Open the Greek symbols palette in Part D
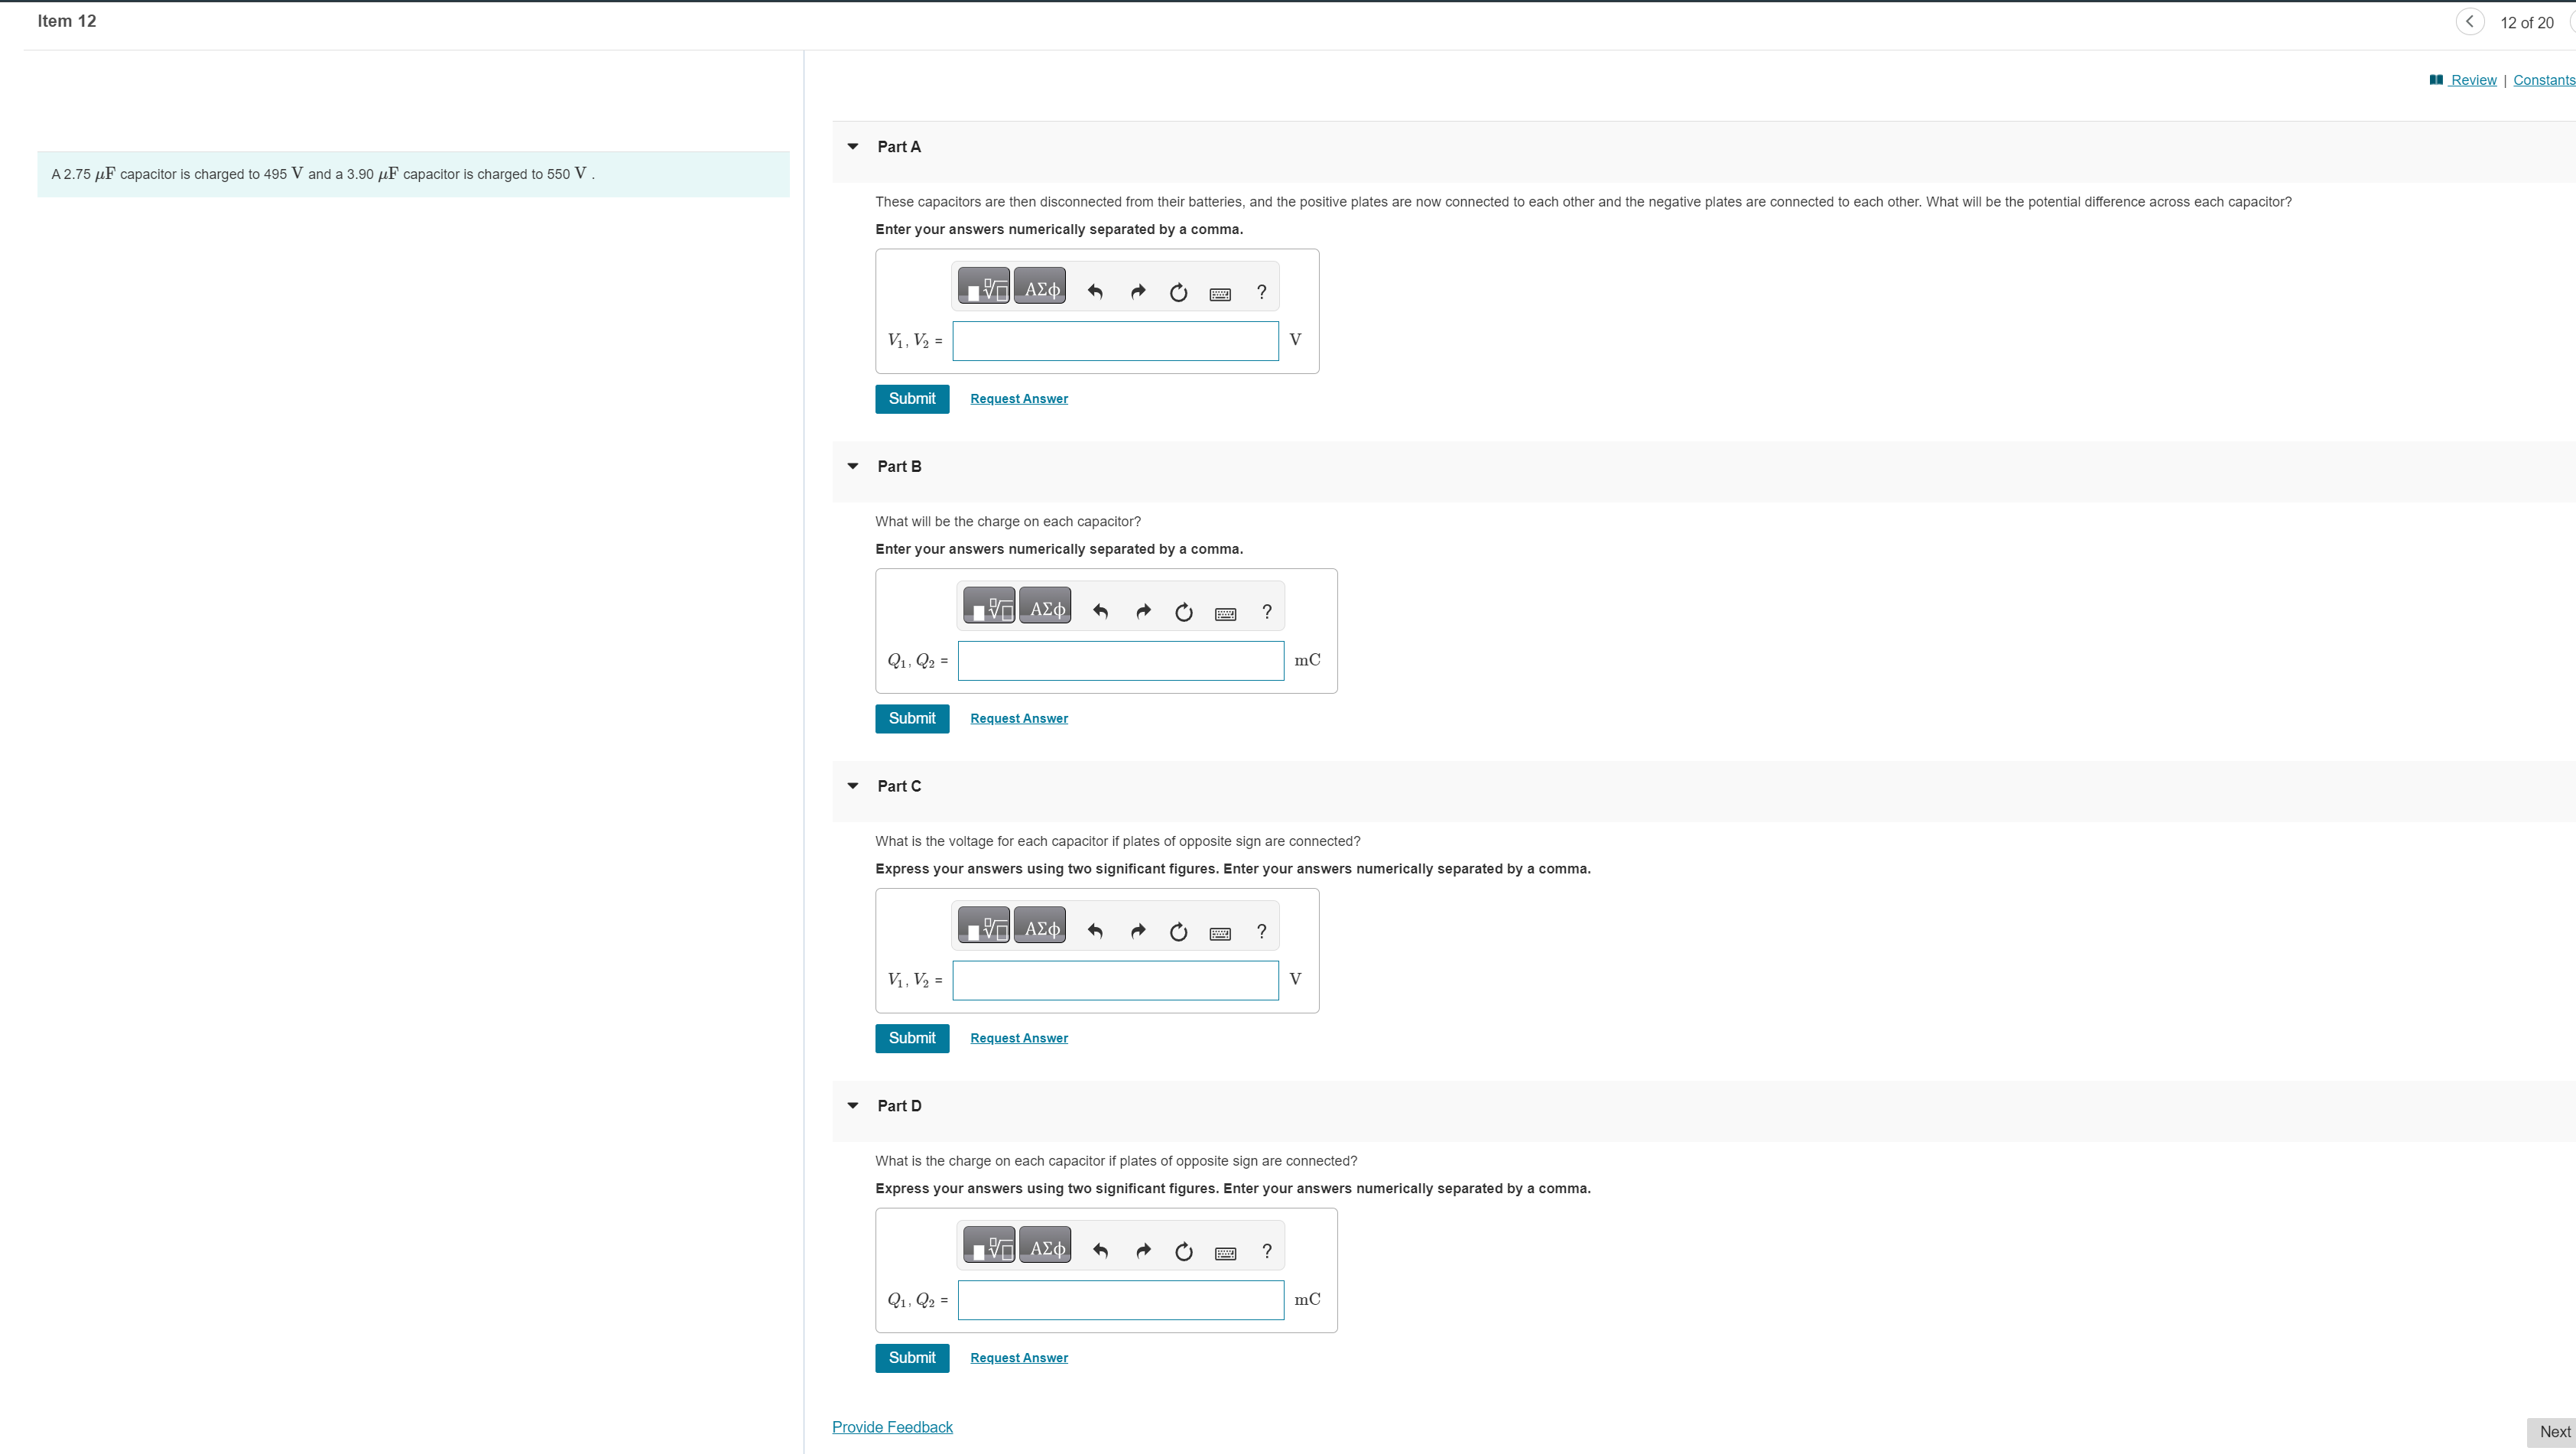Image resolution: width=2576 pixels, height=1454 pixels. [x=1045, y=1245]
